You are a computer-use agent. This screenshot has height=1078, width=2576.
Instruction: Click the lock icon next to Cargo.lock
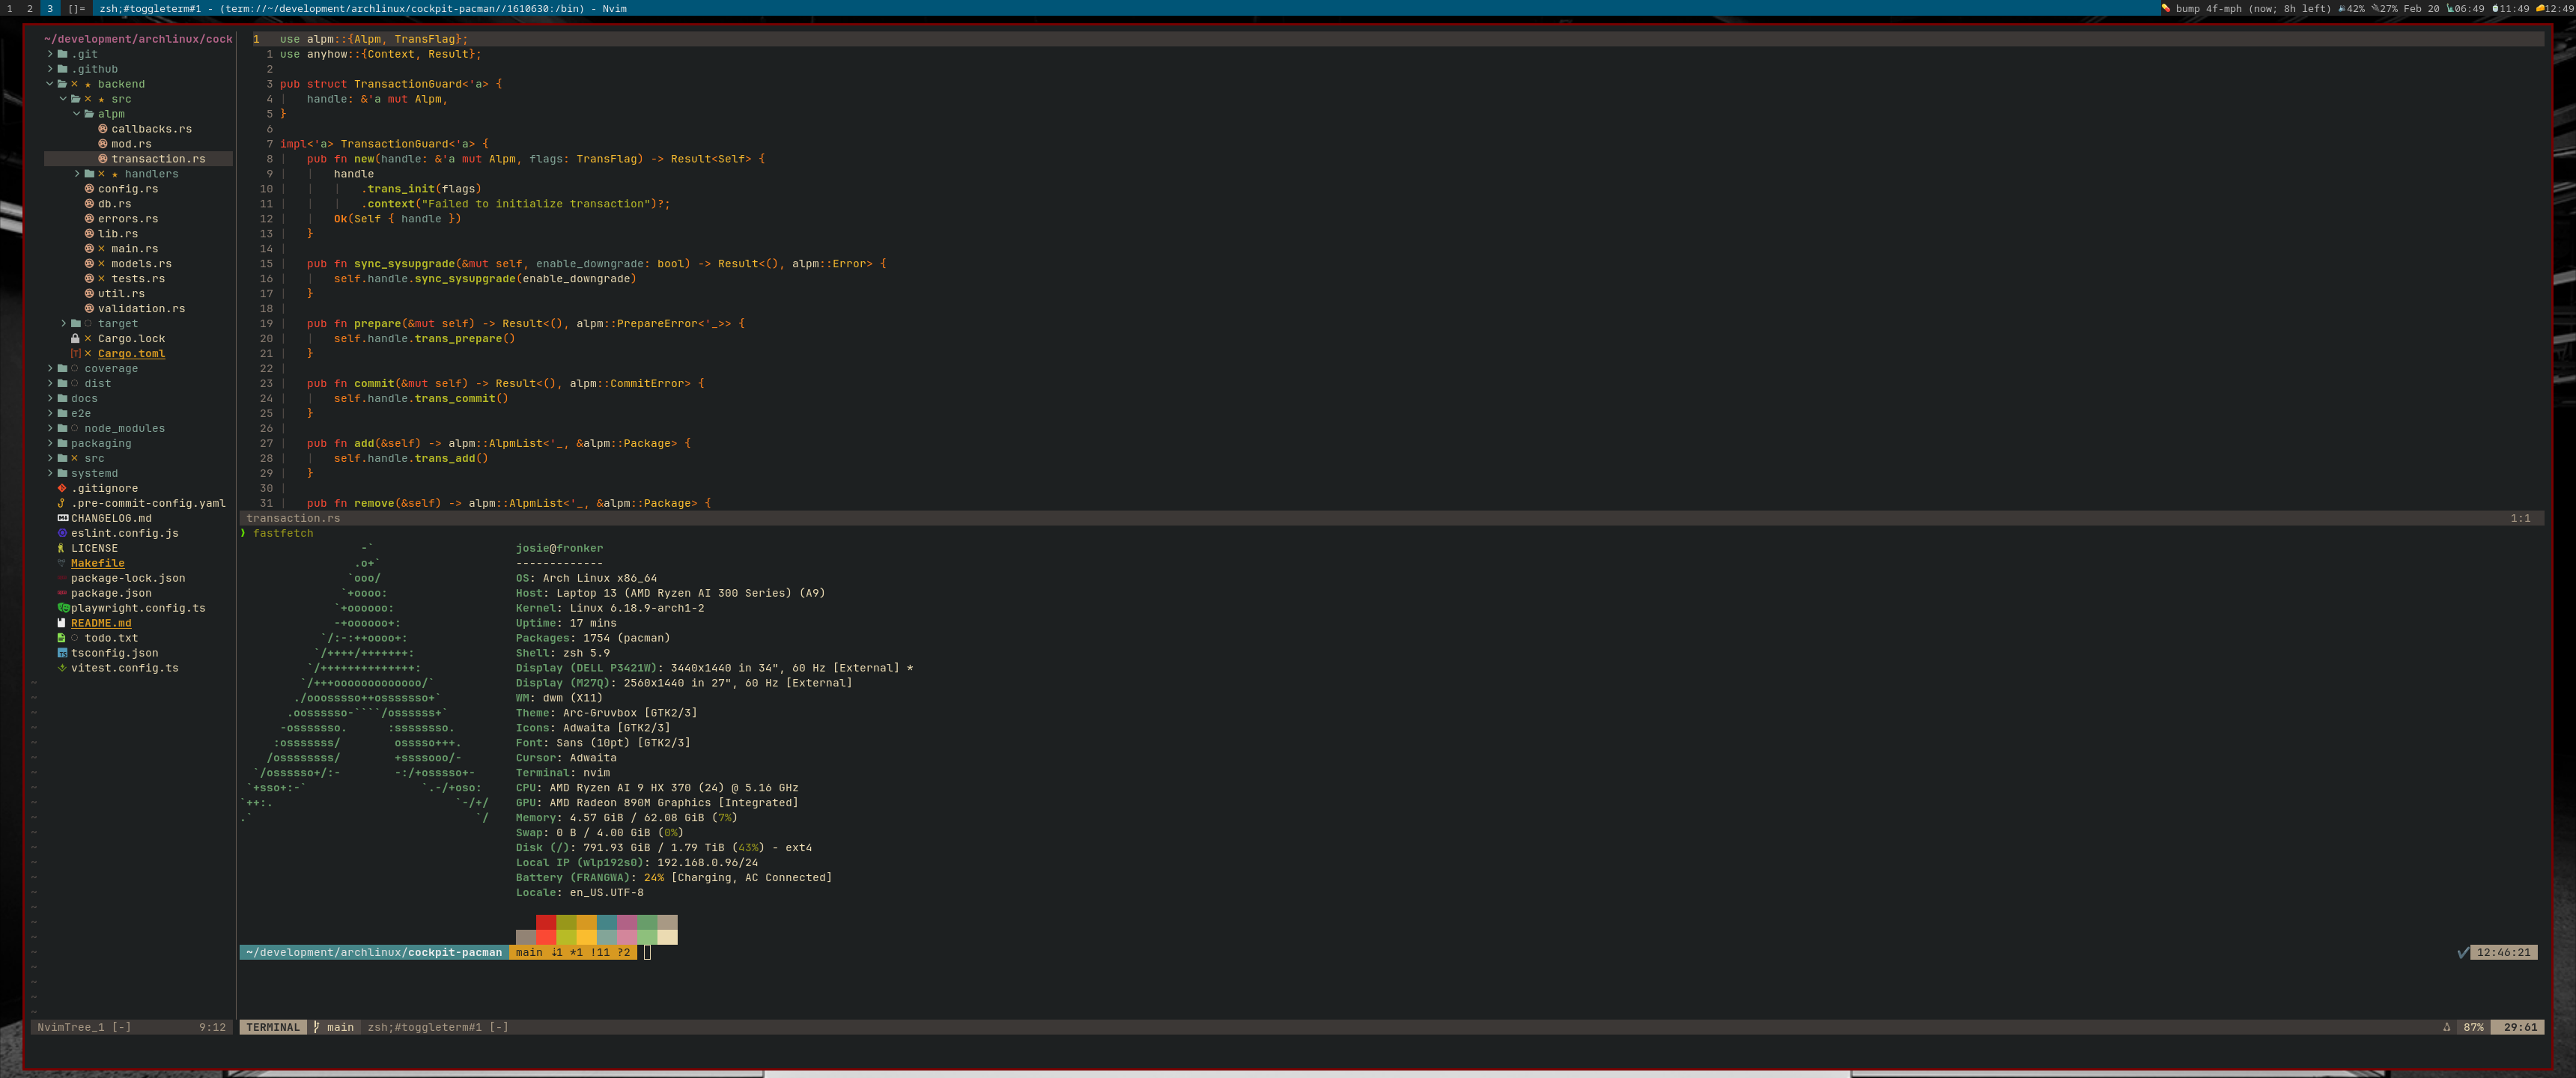[x=75, y=339]
